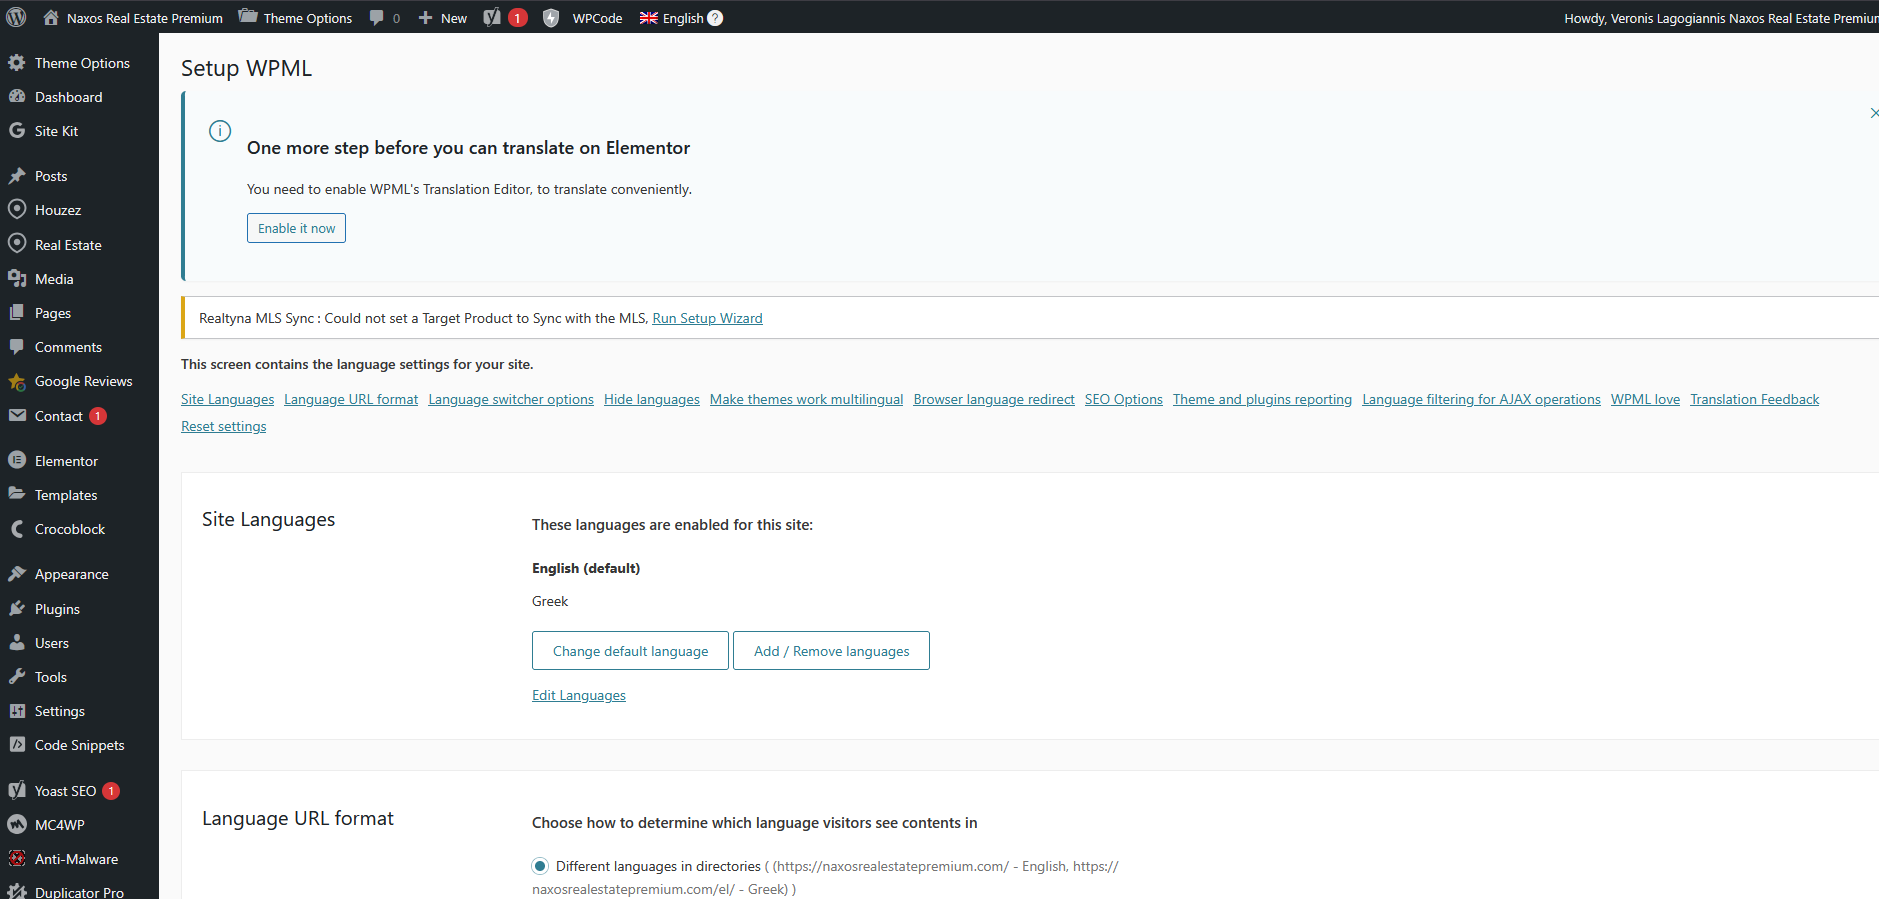Click the shield security icon in admin bar
Screen dimensions: 1879x899
coord(551,17)
